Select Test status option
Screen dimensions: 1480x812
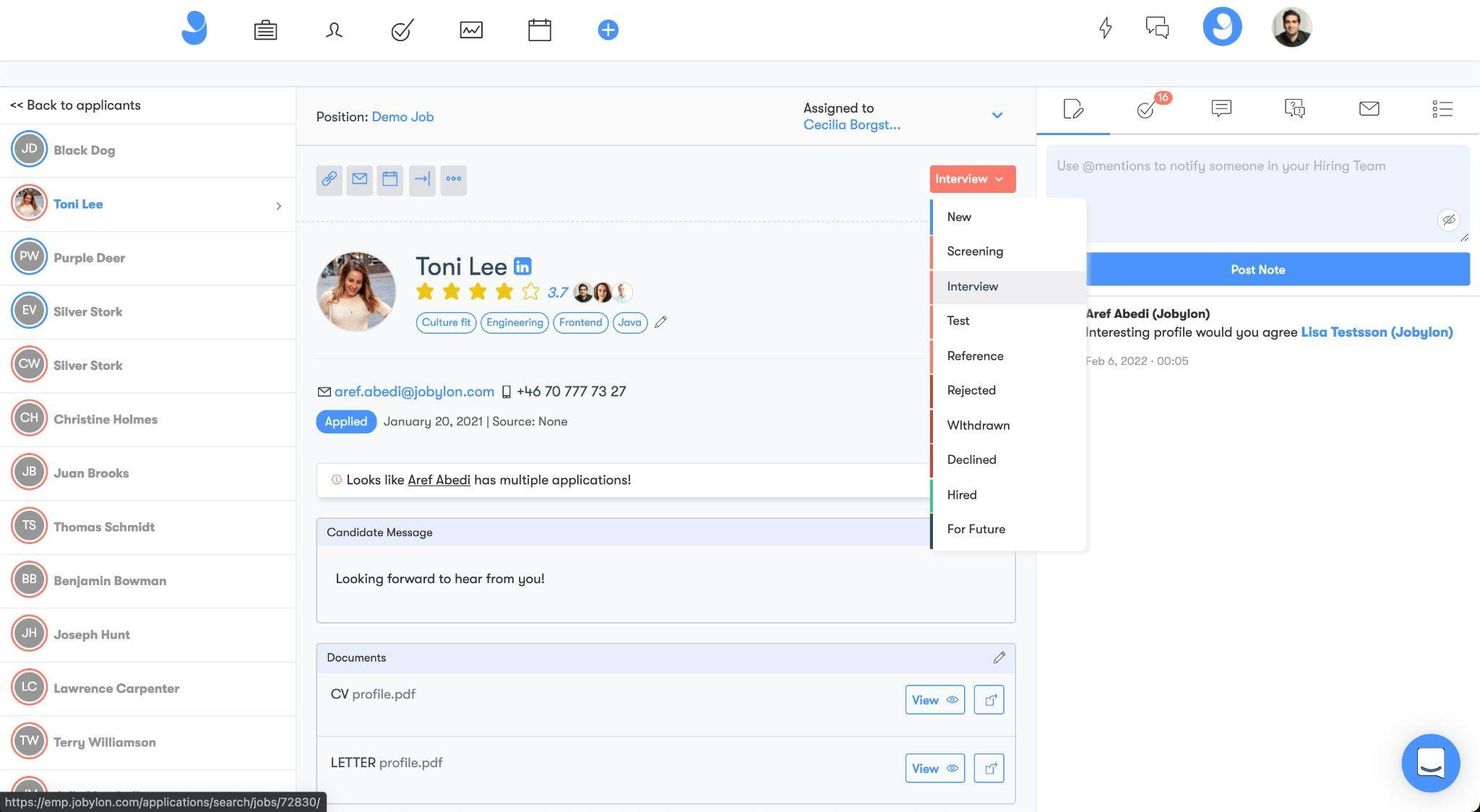1008,321
